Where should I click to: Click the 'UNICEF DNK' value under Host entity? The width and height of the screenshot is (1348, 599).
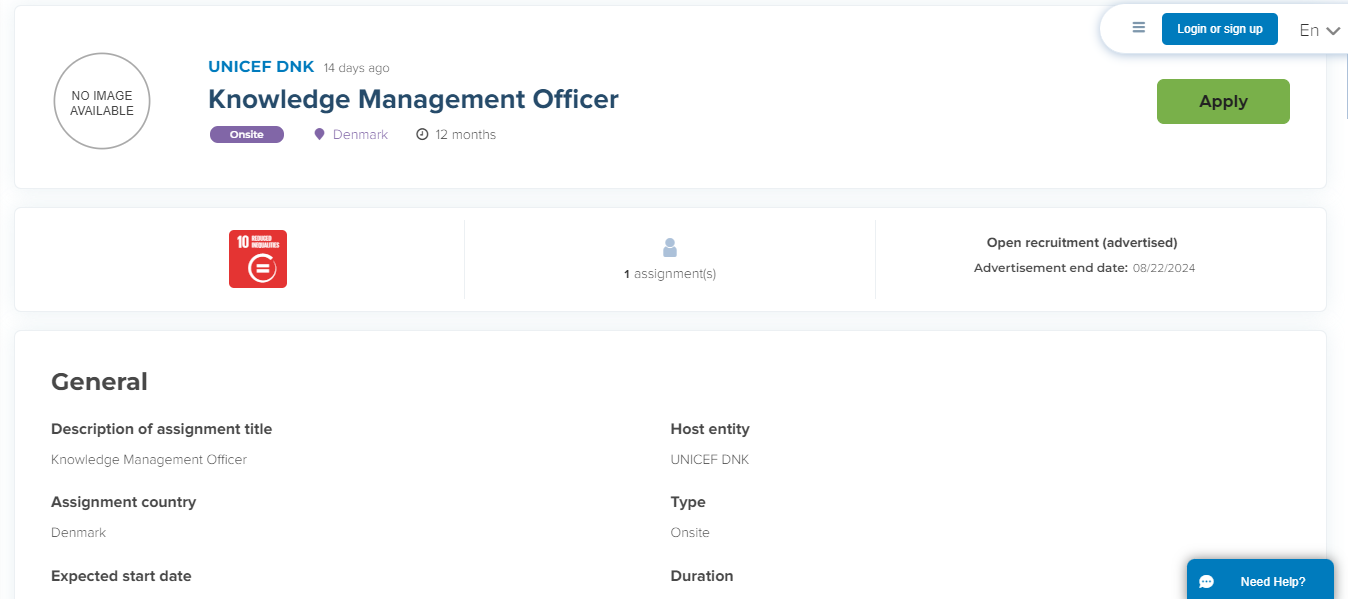point(709,460)
